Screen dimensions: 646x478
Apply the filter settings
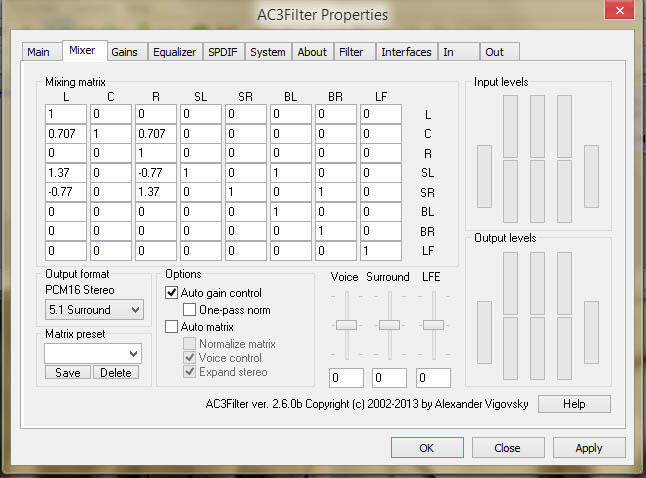[x=589, y=448]
